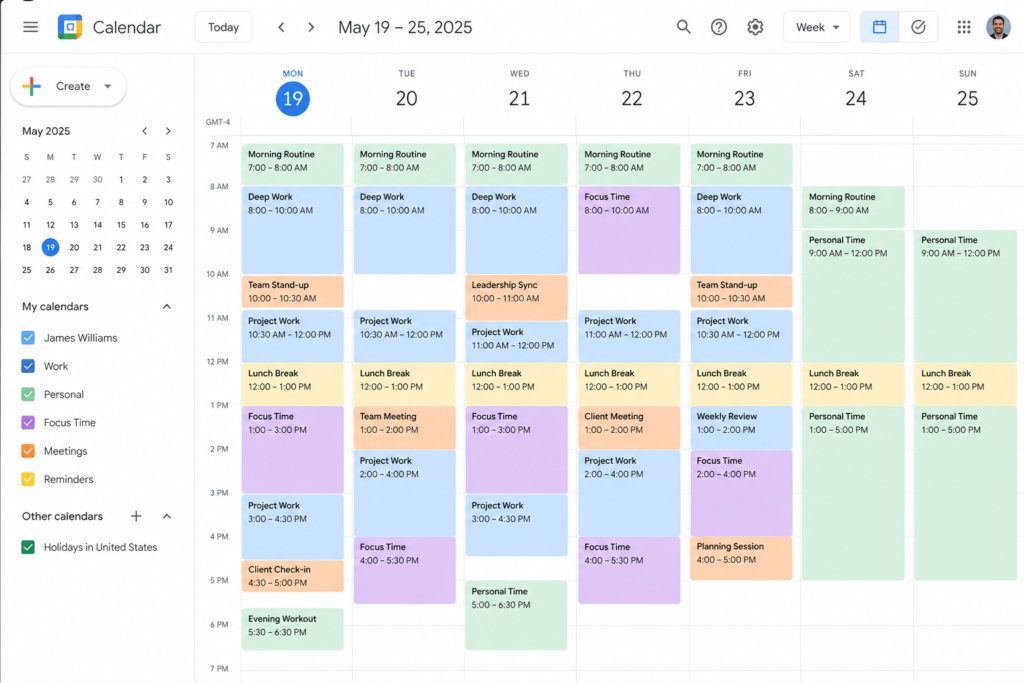Open Friday Planning Session event
1024x683 pixels.
[x=741, y=558]
